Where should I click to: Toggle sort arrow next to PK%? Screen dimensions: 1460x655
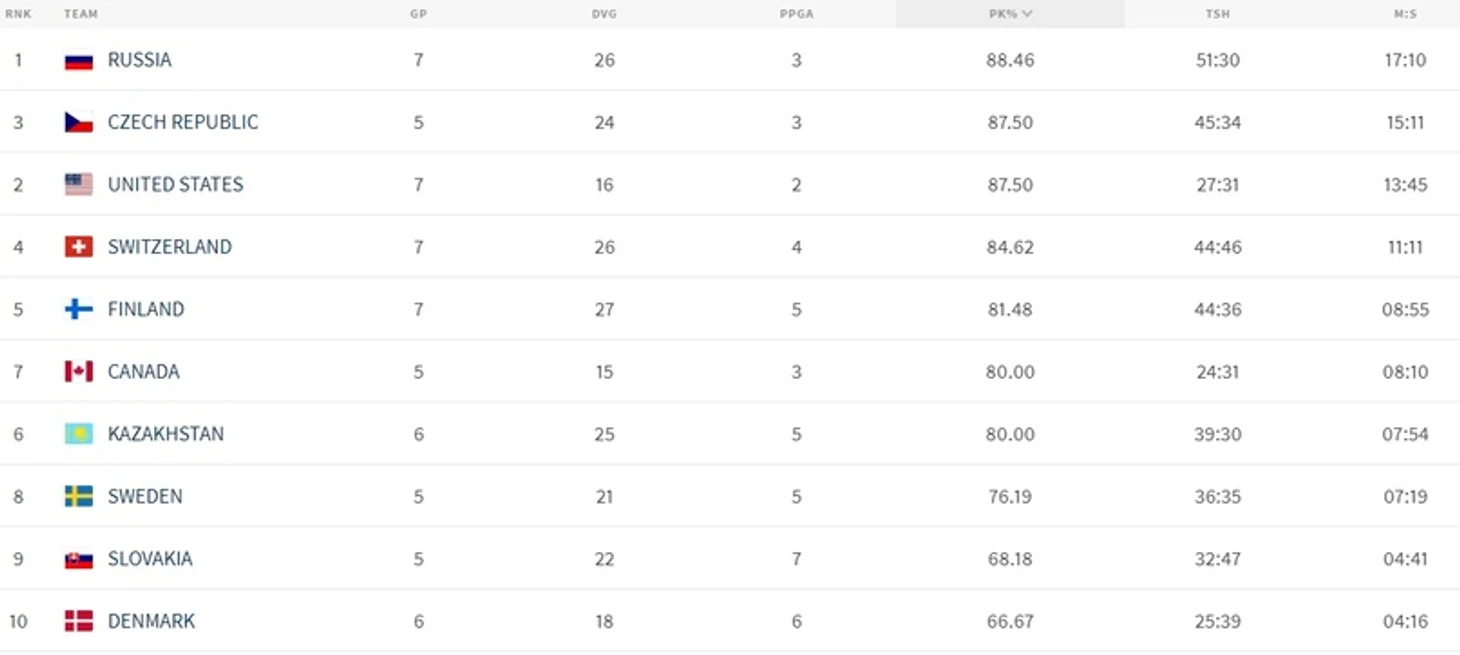point(1028,14)
